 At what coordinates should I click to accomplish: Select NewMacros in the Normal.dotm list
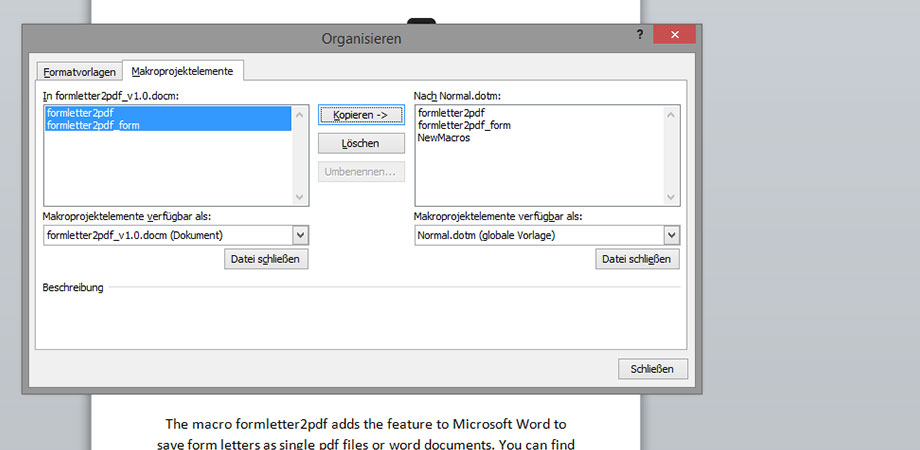pos(444,137)
